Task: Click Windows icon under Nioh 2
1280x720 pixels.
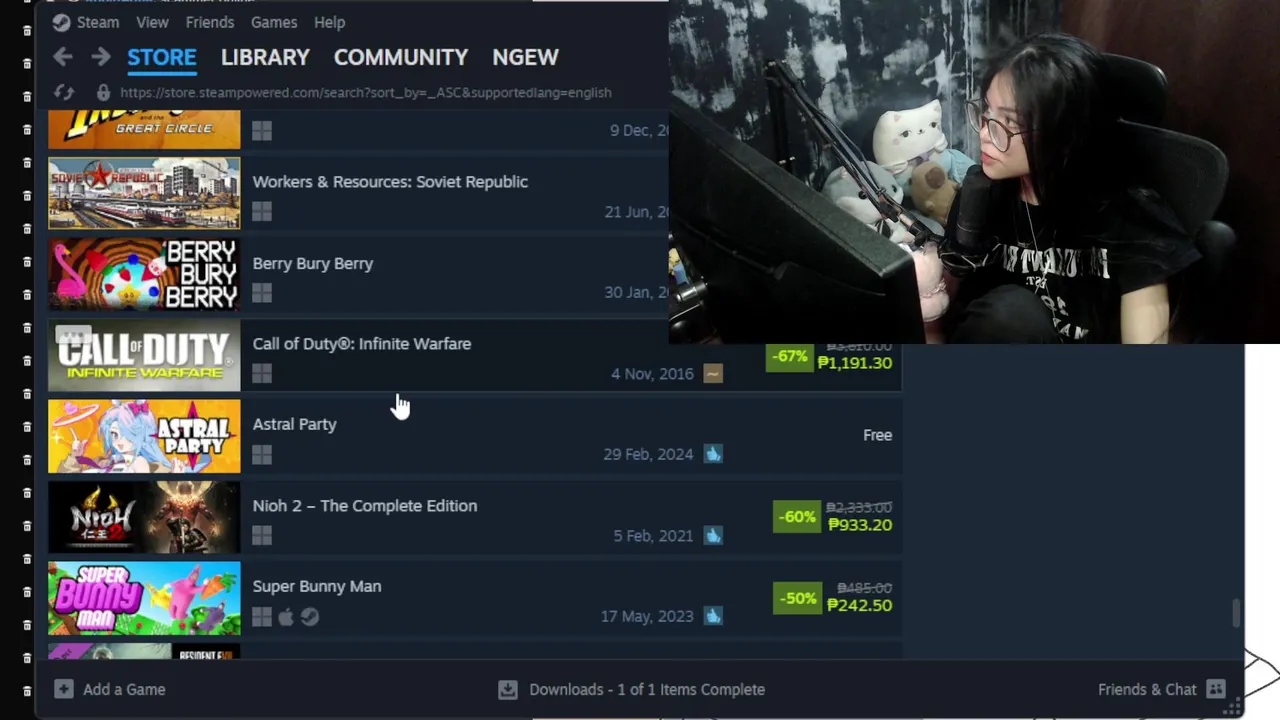Action: (x=262, y=536)
